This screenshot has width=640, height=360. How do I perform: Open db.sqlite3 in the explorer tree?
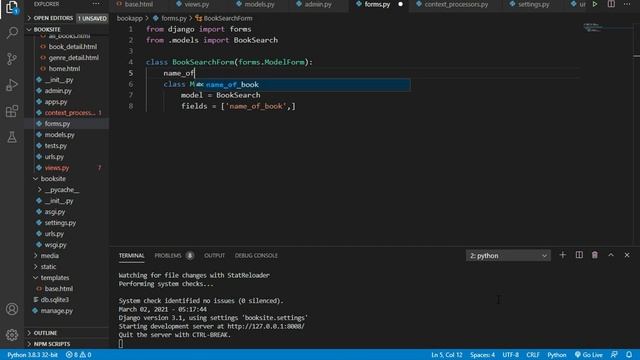[x=55, y=300]
